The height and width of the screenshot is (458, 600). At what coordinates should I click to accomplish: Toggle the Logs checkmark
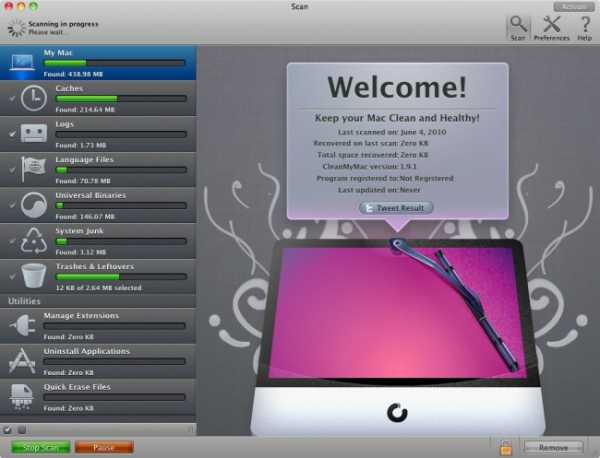(x=12, y=132)
